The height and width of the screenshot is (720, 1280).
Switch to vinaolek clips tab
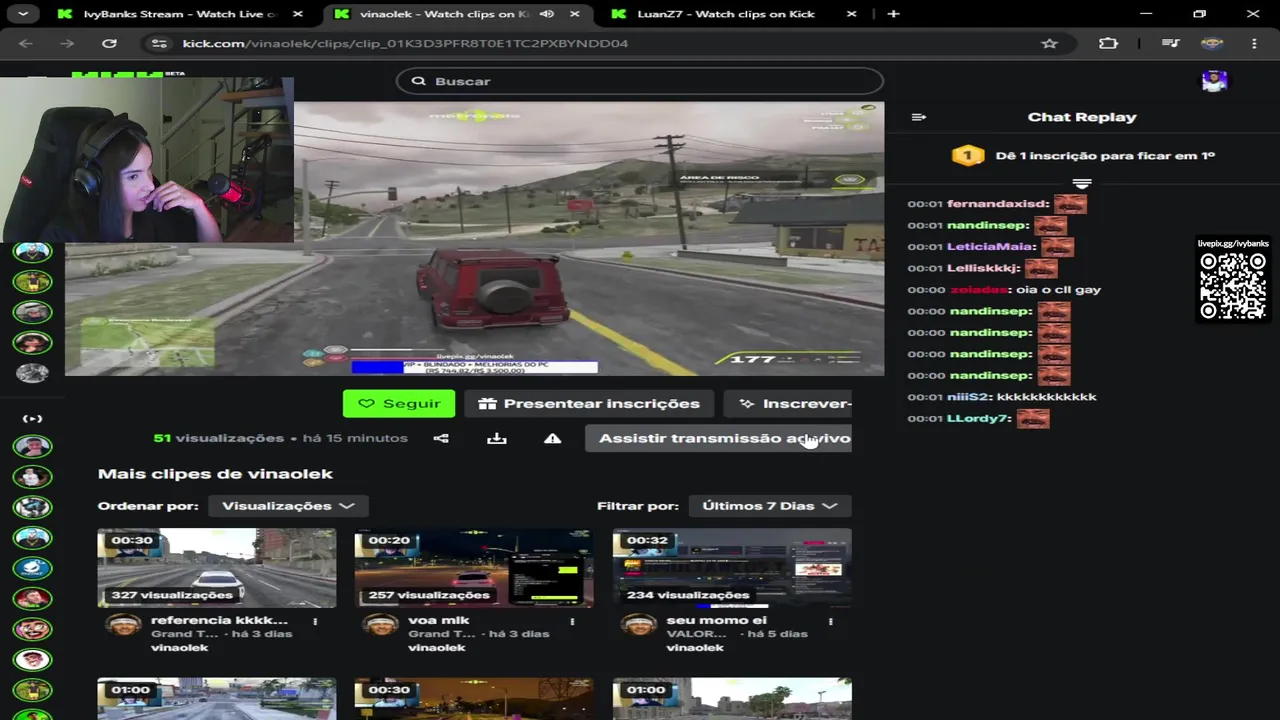point(458,14)
